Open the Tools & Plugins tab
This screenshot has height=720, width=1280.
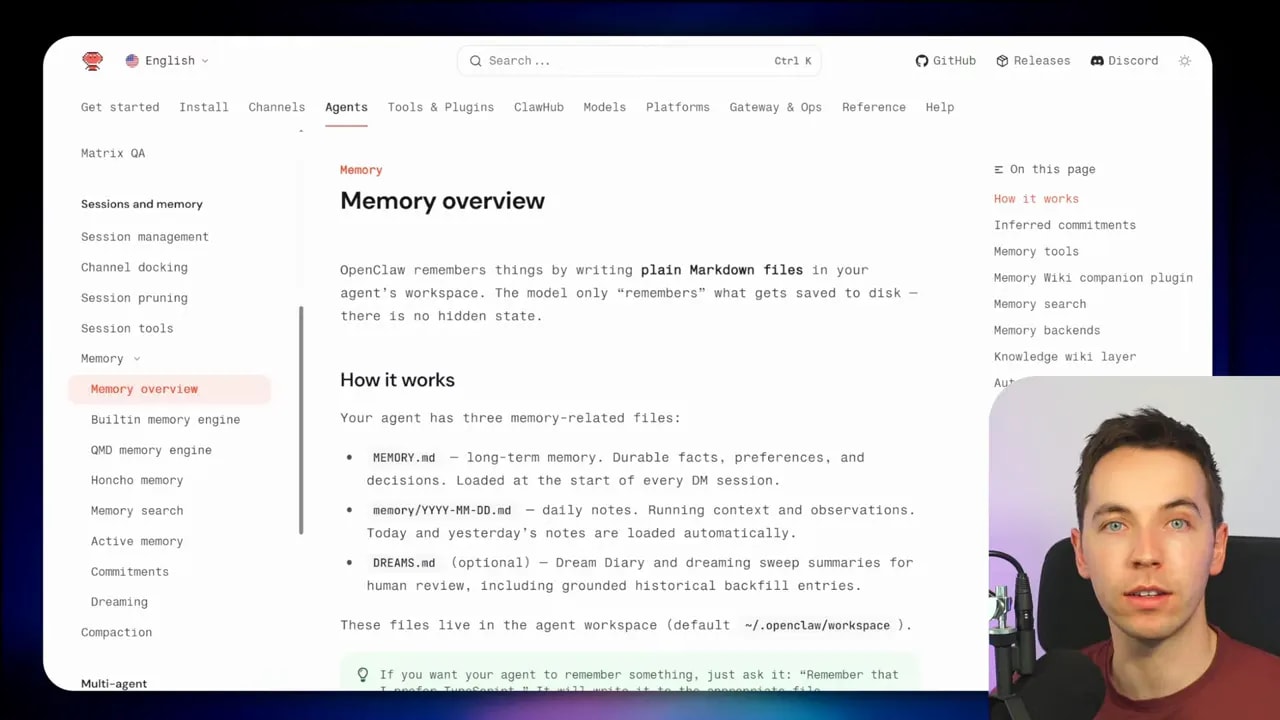point(441,107)
